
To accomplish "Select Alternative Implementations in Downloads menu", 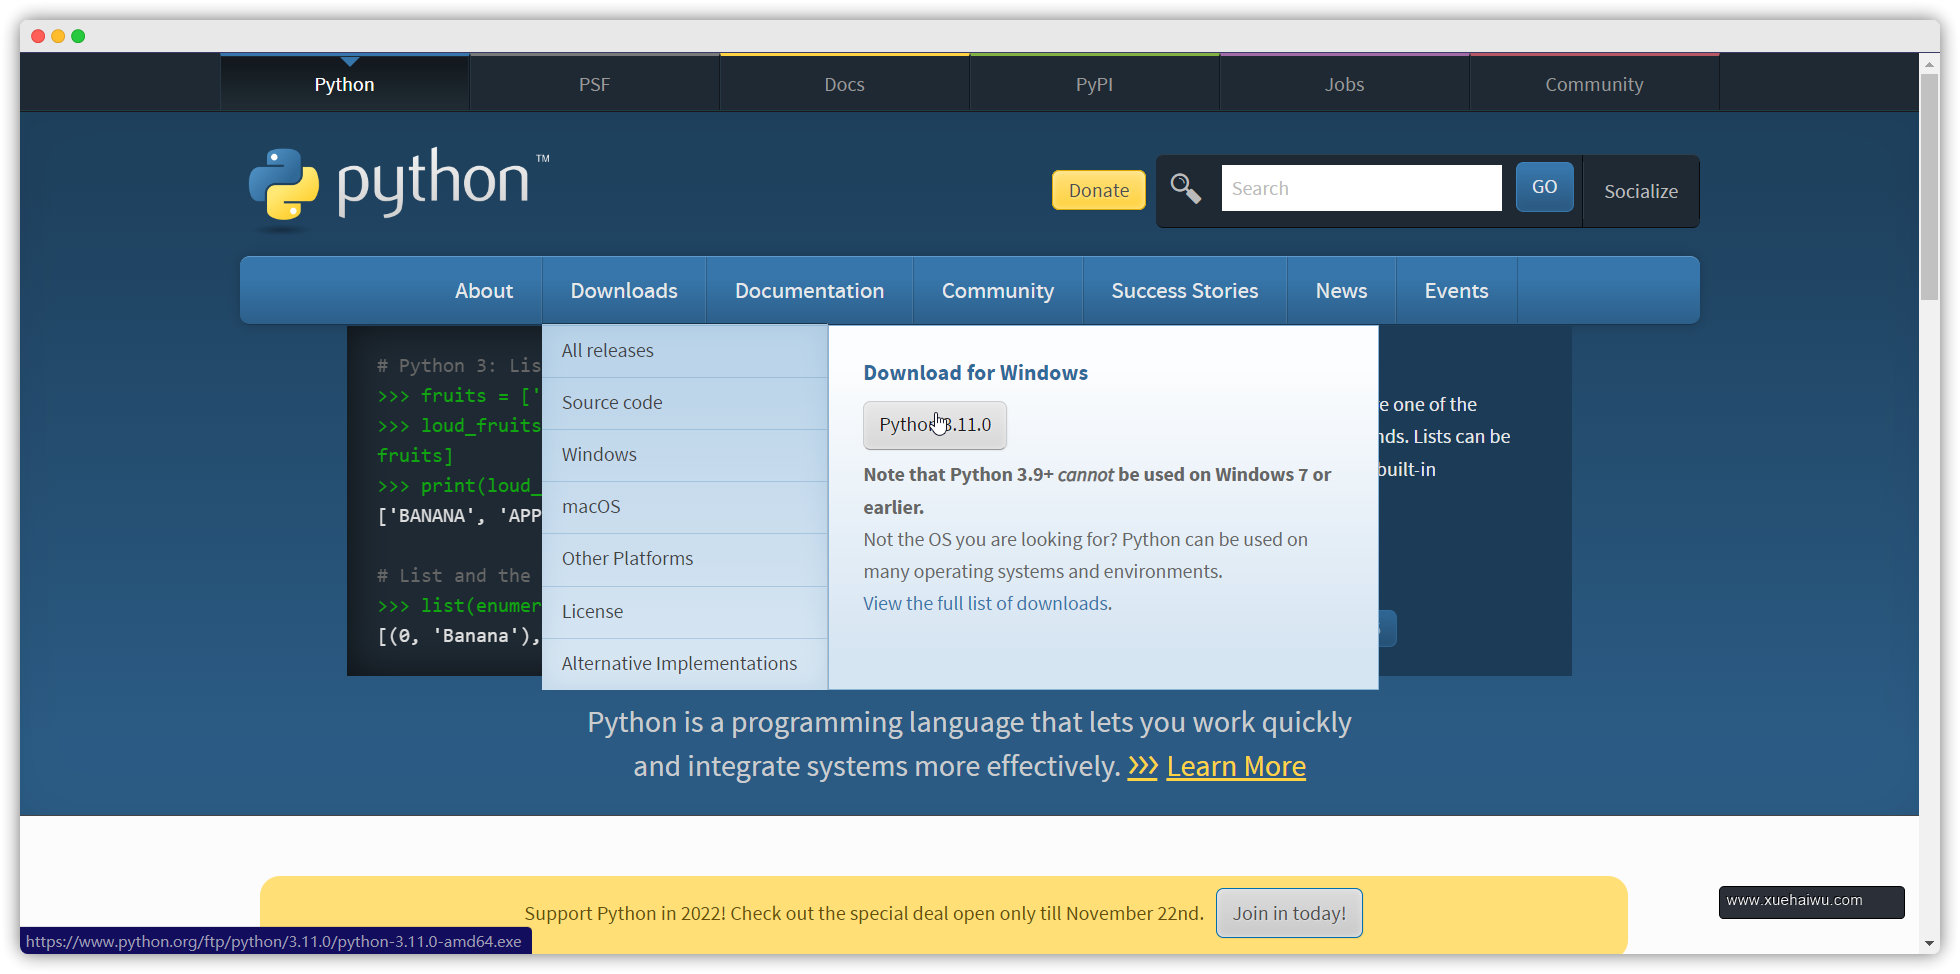I will 685,664.
